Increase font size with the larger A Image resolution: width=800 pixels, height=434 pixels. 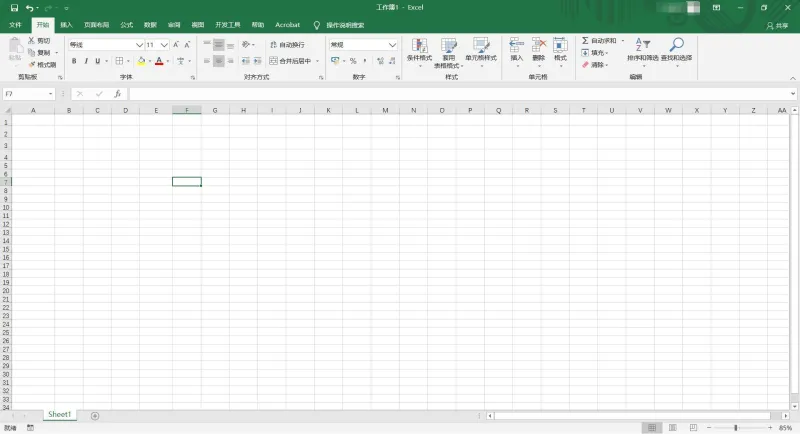176,45
